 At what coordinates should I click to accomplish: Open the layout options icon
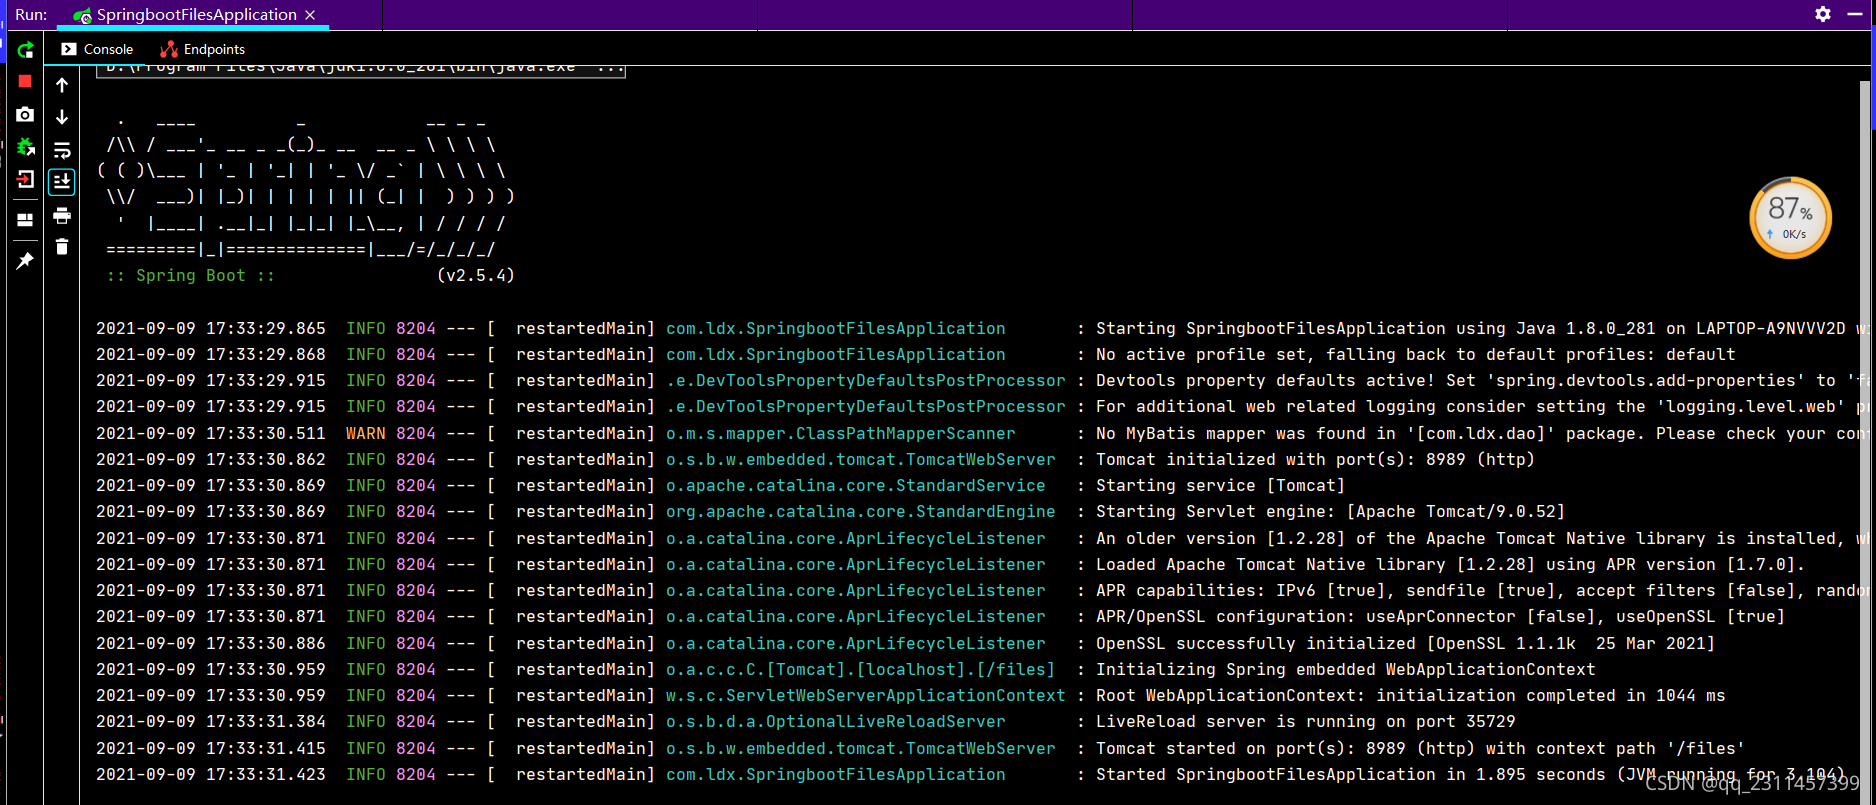click(x=25, y=220)
